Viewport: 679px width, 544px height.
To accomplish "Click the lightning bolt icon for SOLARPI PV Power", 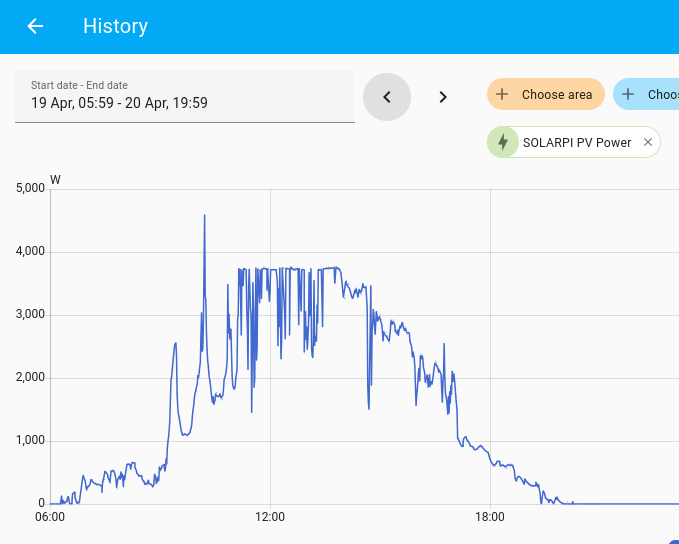I will (x=503, y=142).
